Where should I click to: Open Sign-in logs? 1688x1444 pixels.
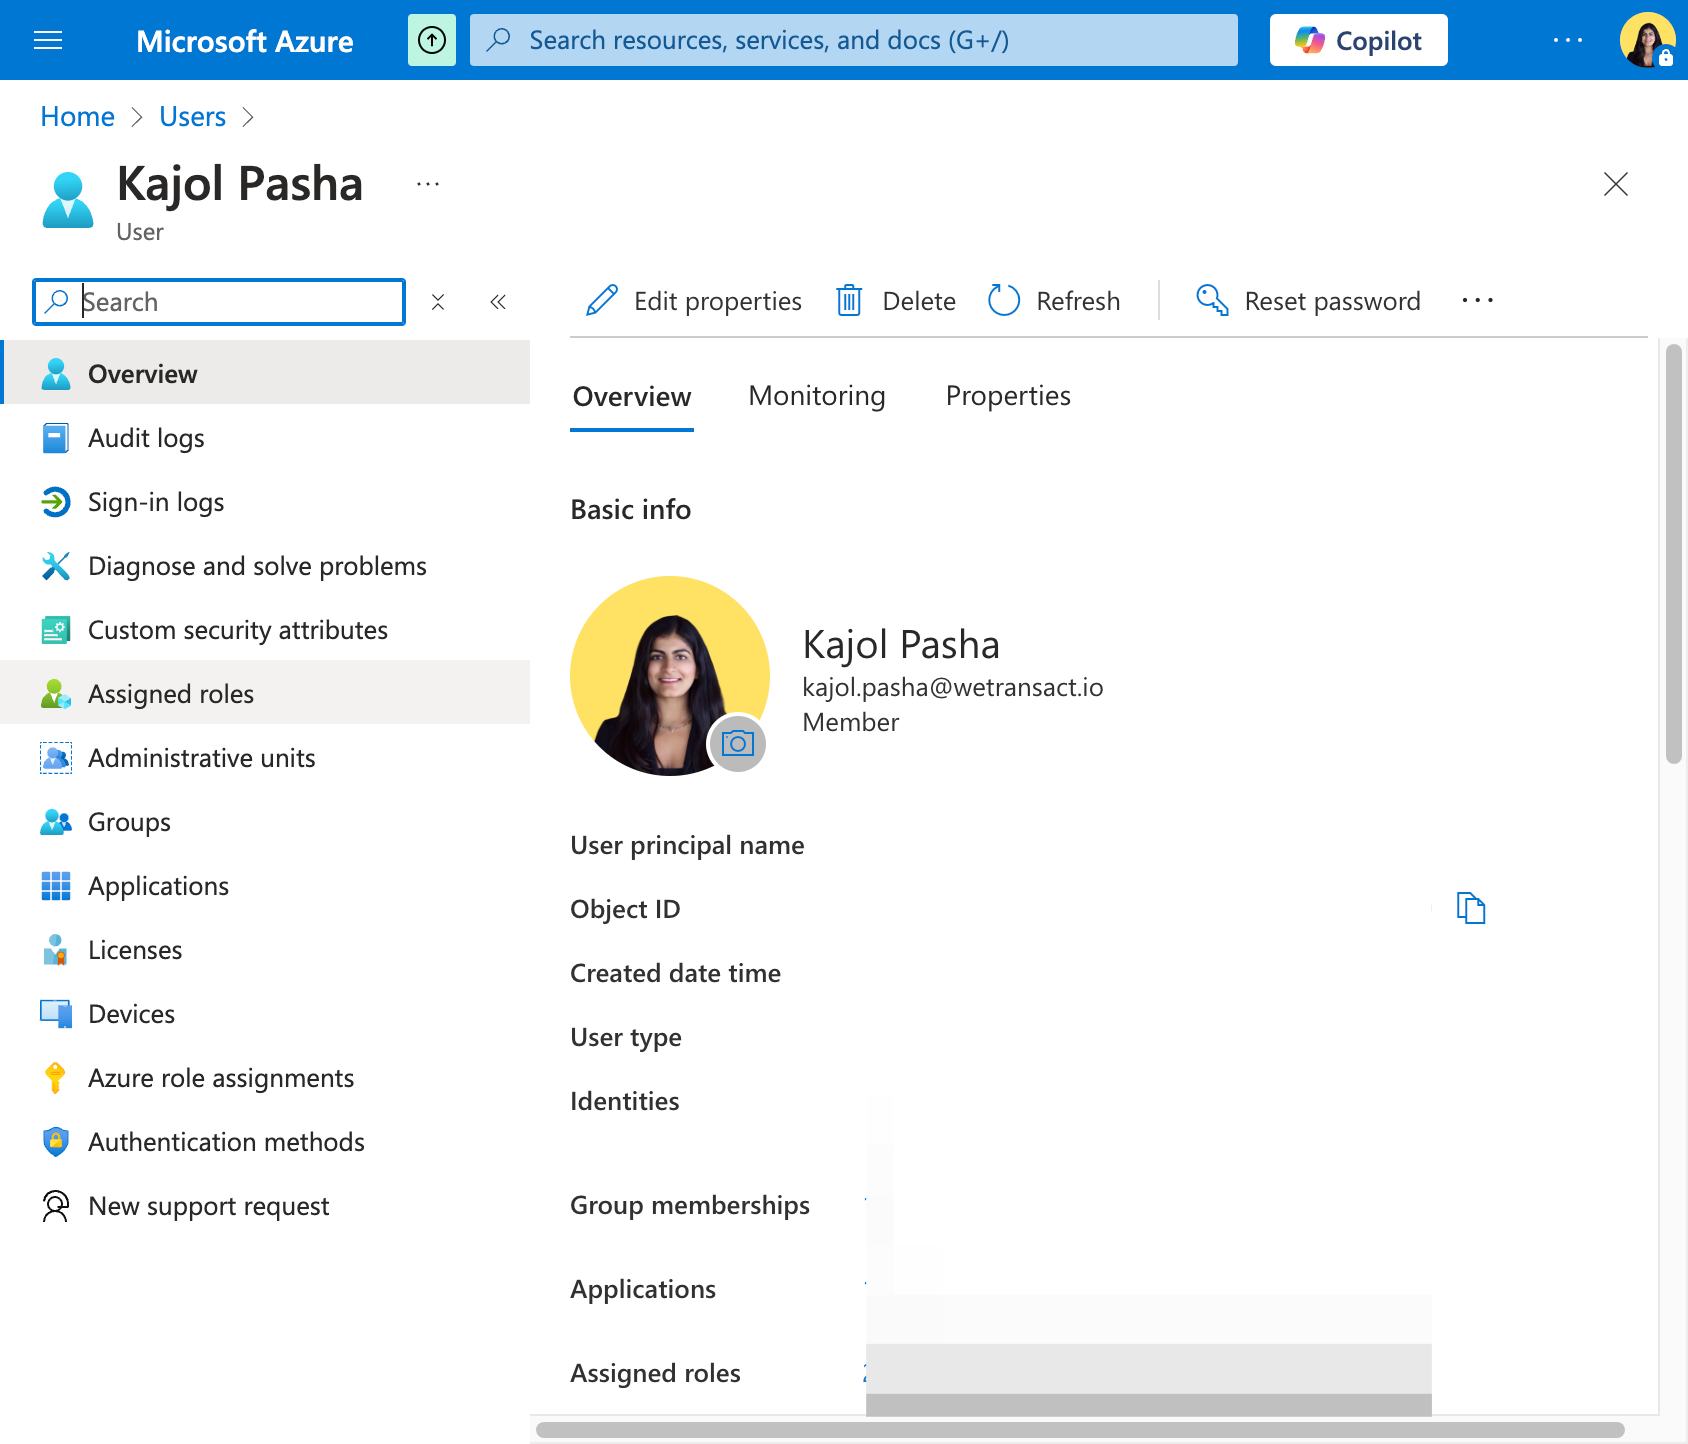tap(265, 501)
